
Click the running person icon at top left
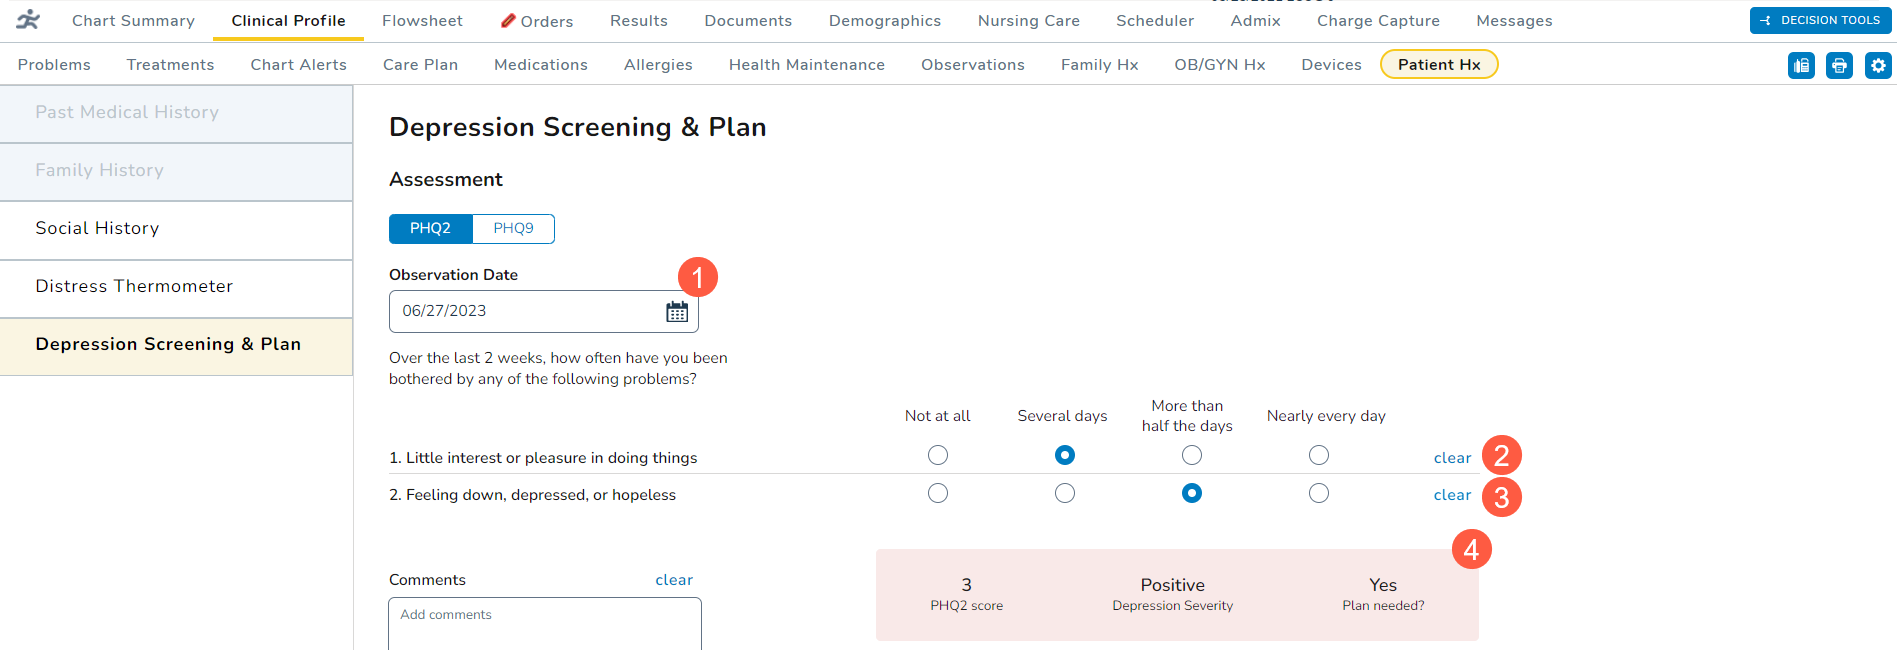point(28,19)
